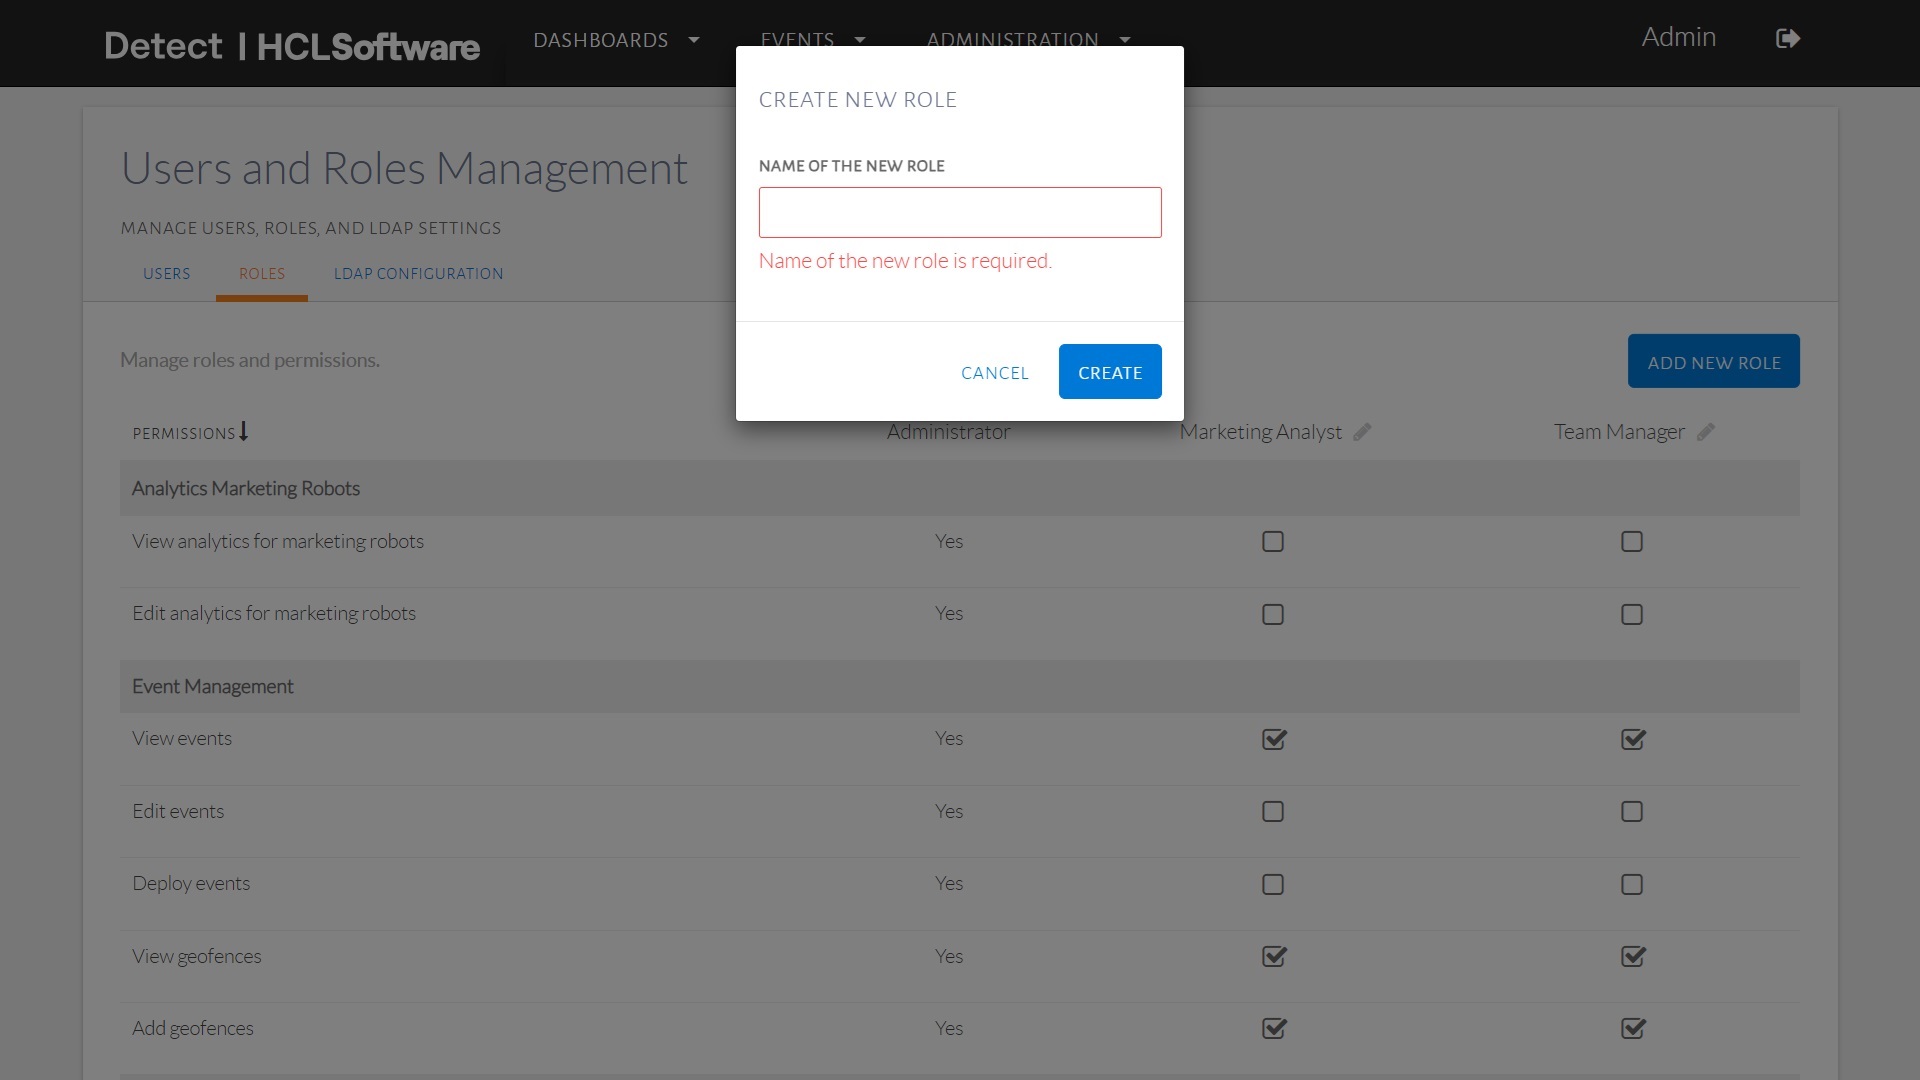Enable Deploy events for Marketing Analyst
This screenshot has width=1920, height=1080.
coord(1272,884)
